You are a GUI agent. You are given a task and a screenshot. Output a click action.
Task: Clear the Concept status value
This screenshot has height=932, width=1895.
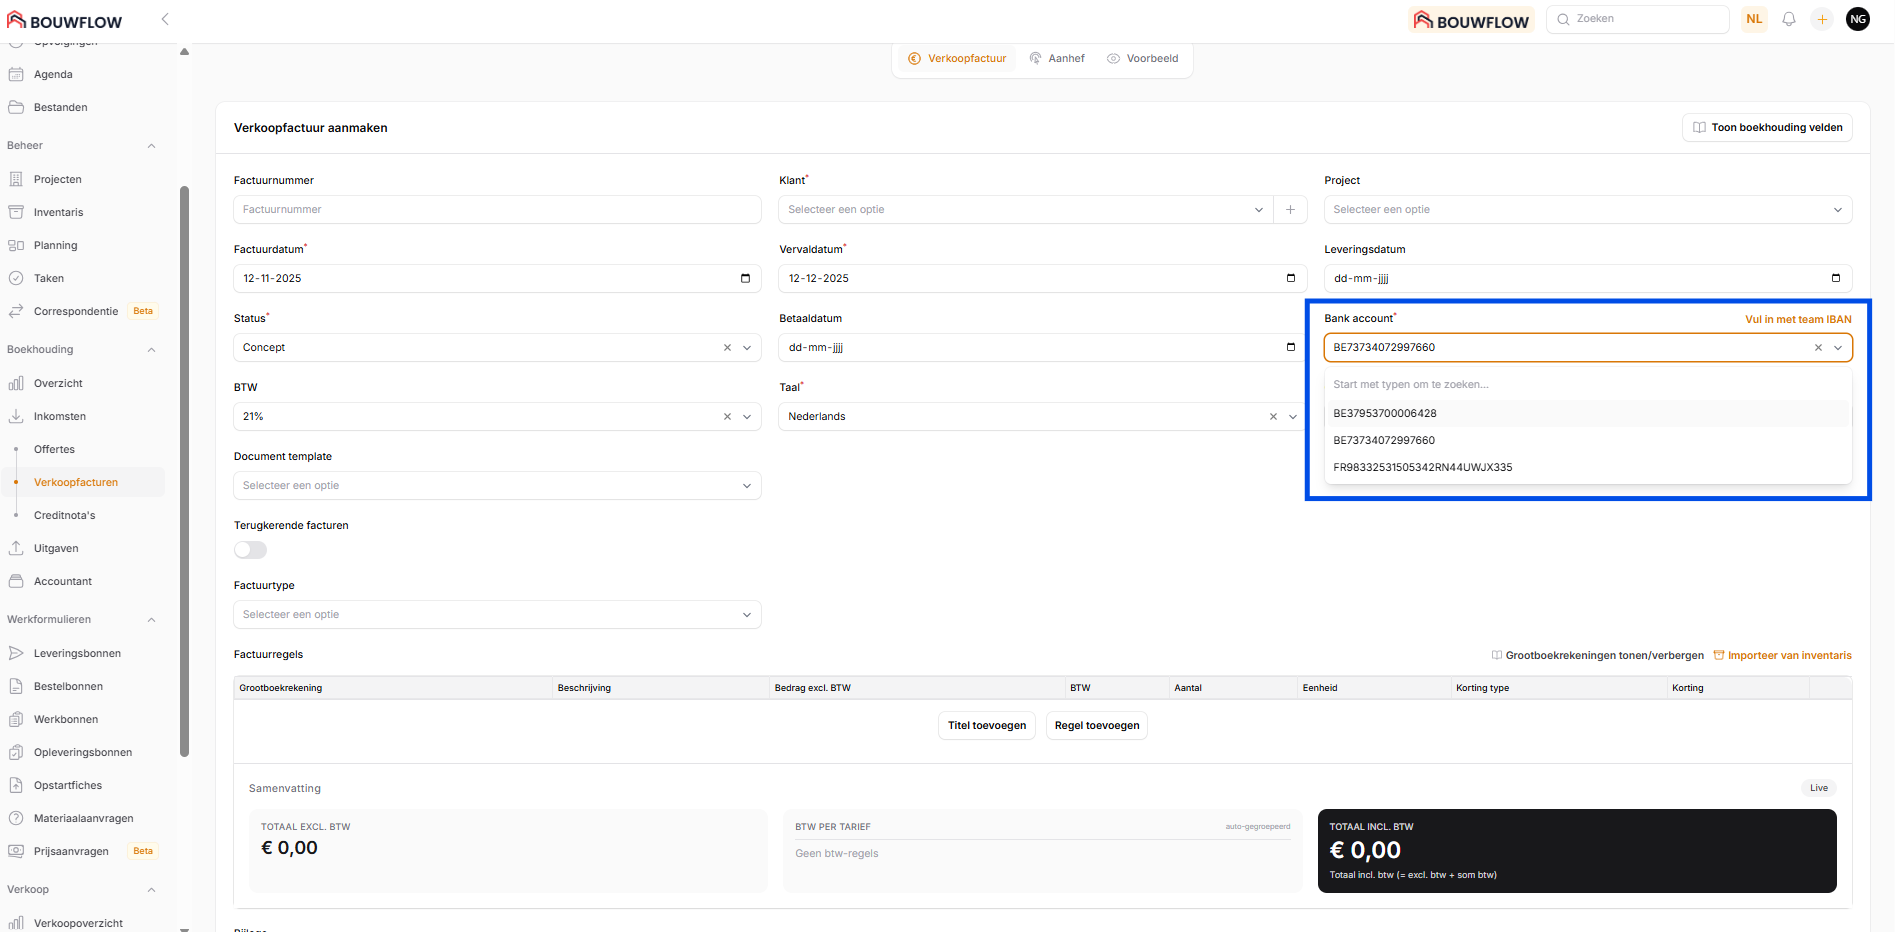[727, 348]
